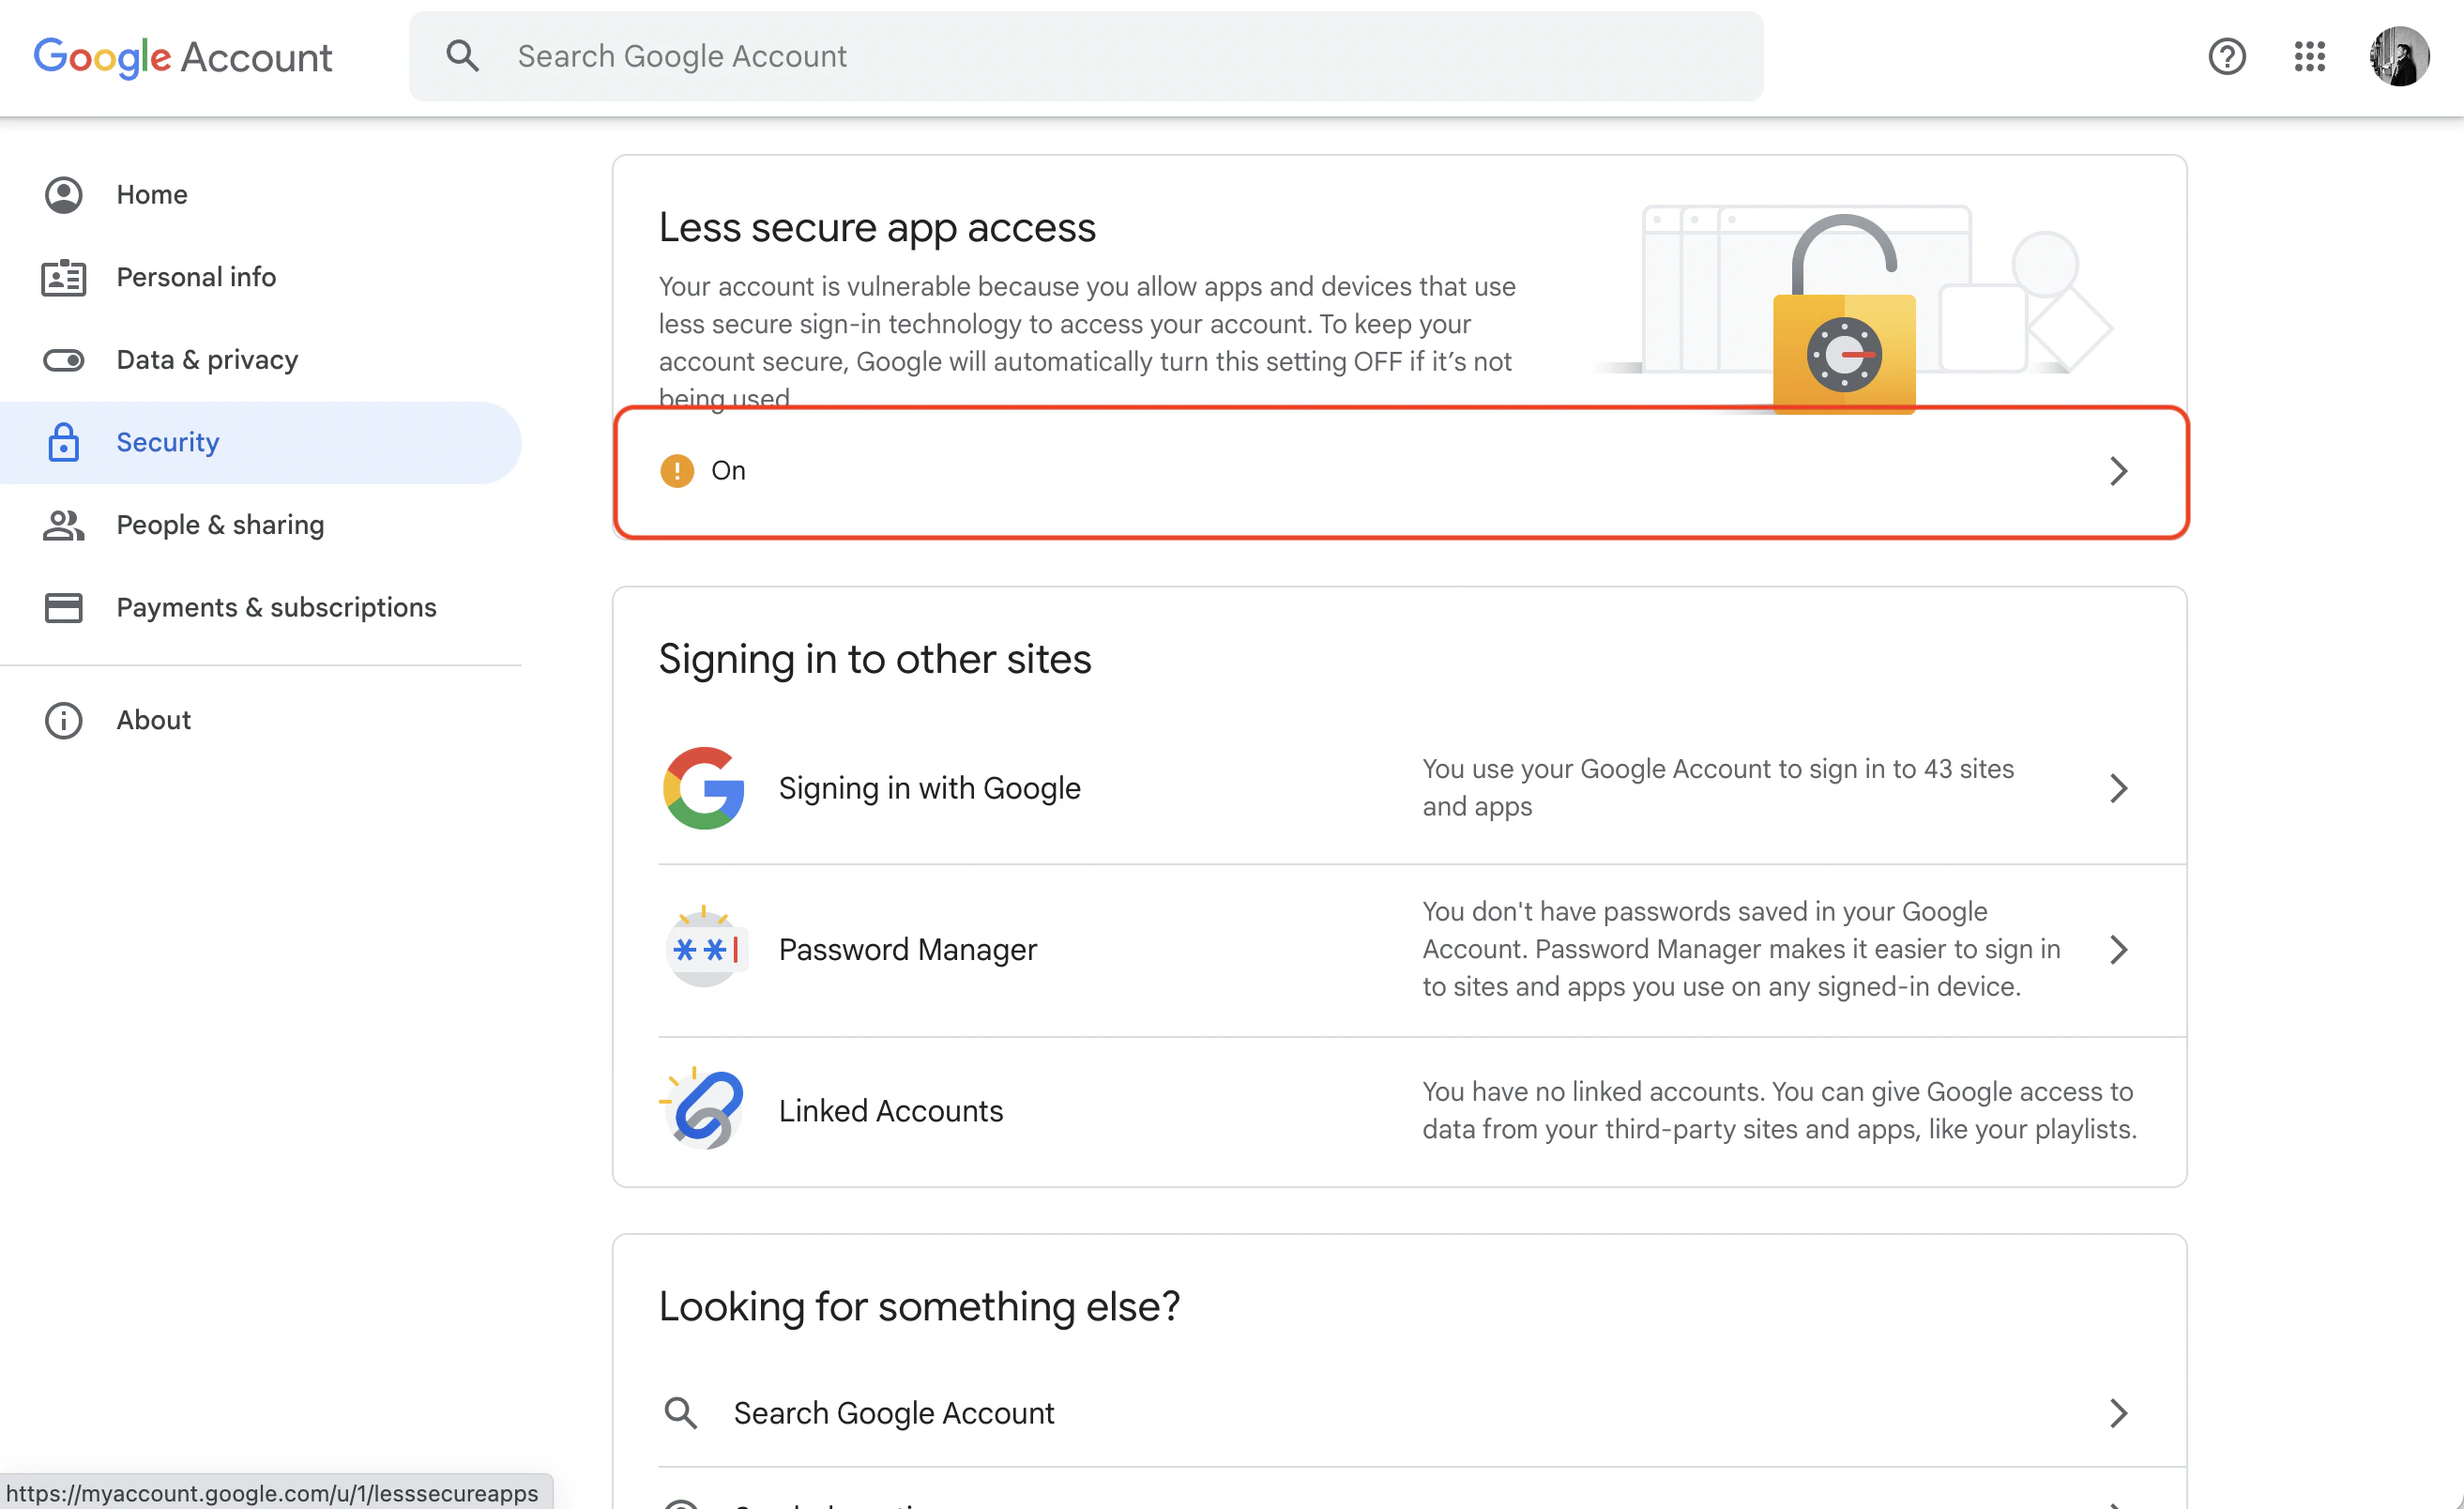Click the Help question mark icon
The height and width of the screenshot is (1509, 2464).
pyautogui.click(x=2227, y=57)
